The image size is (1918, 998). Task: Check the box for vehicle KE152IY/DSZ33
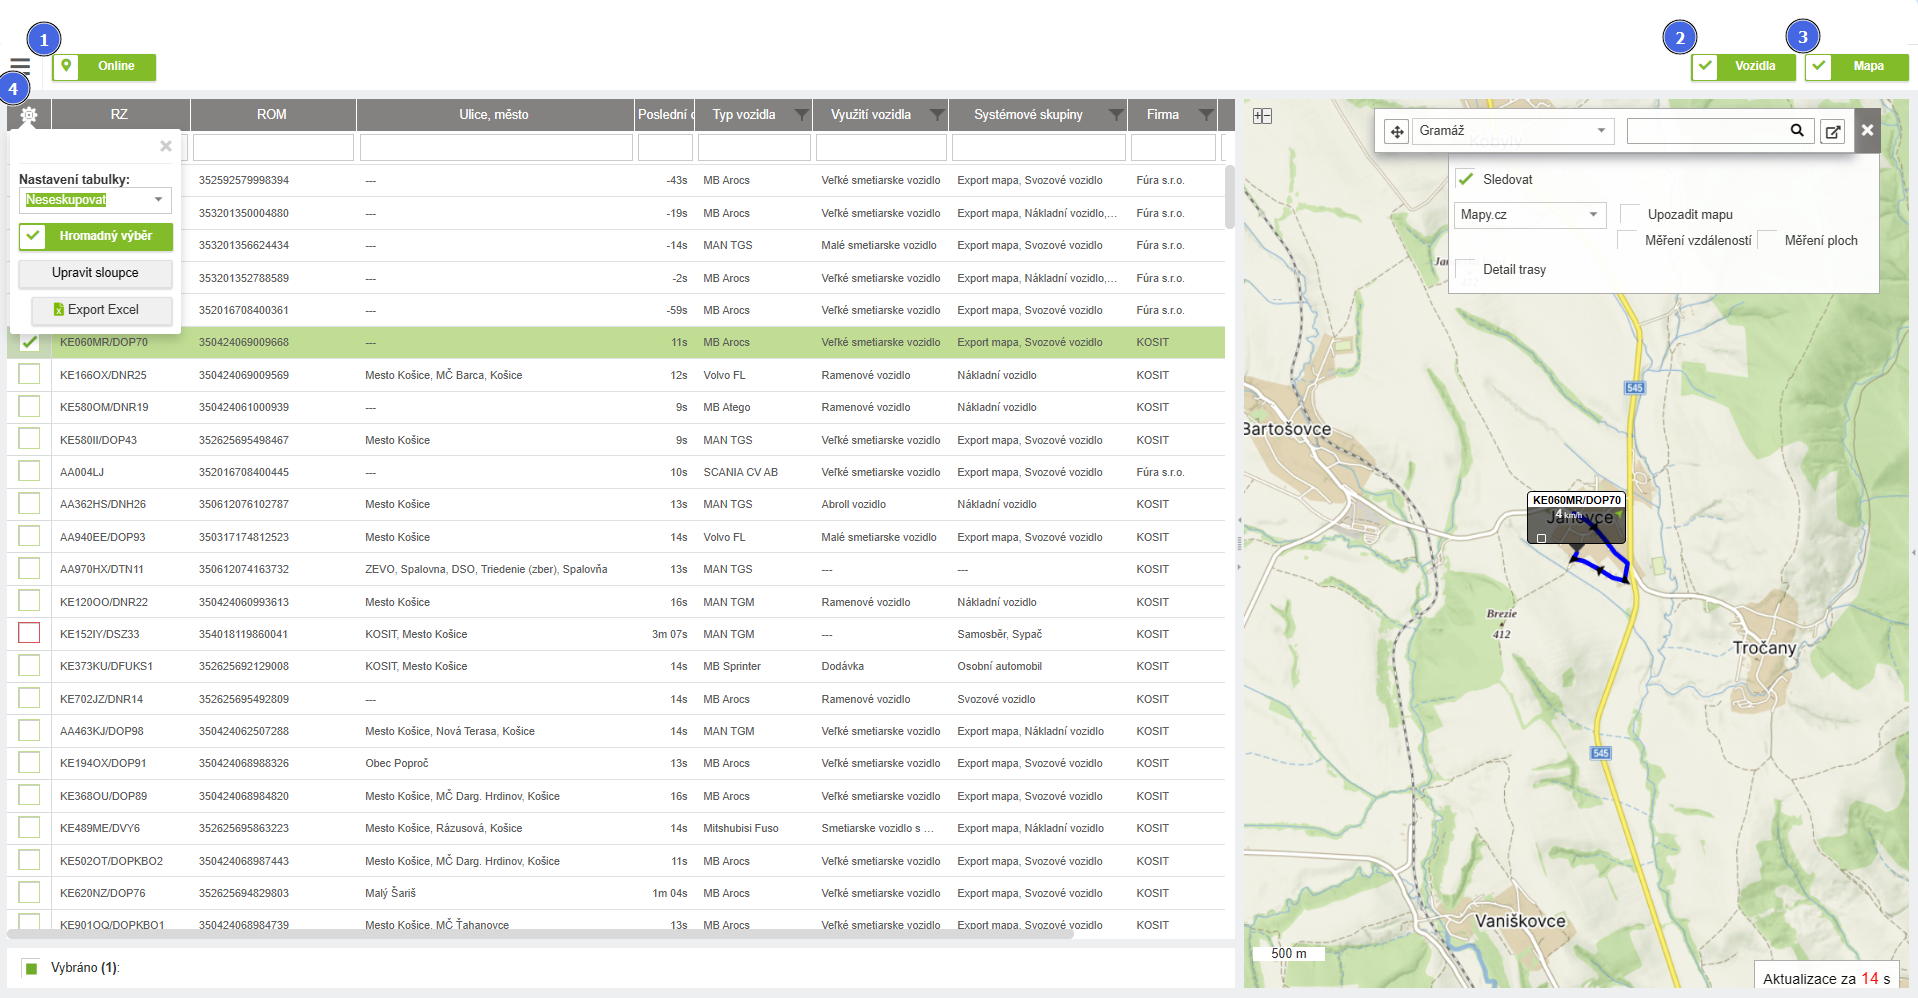29,633
